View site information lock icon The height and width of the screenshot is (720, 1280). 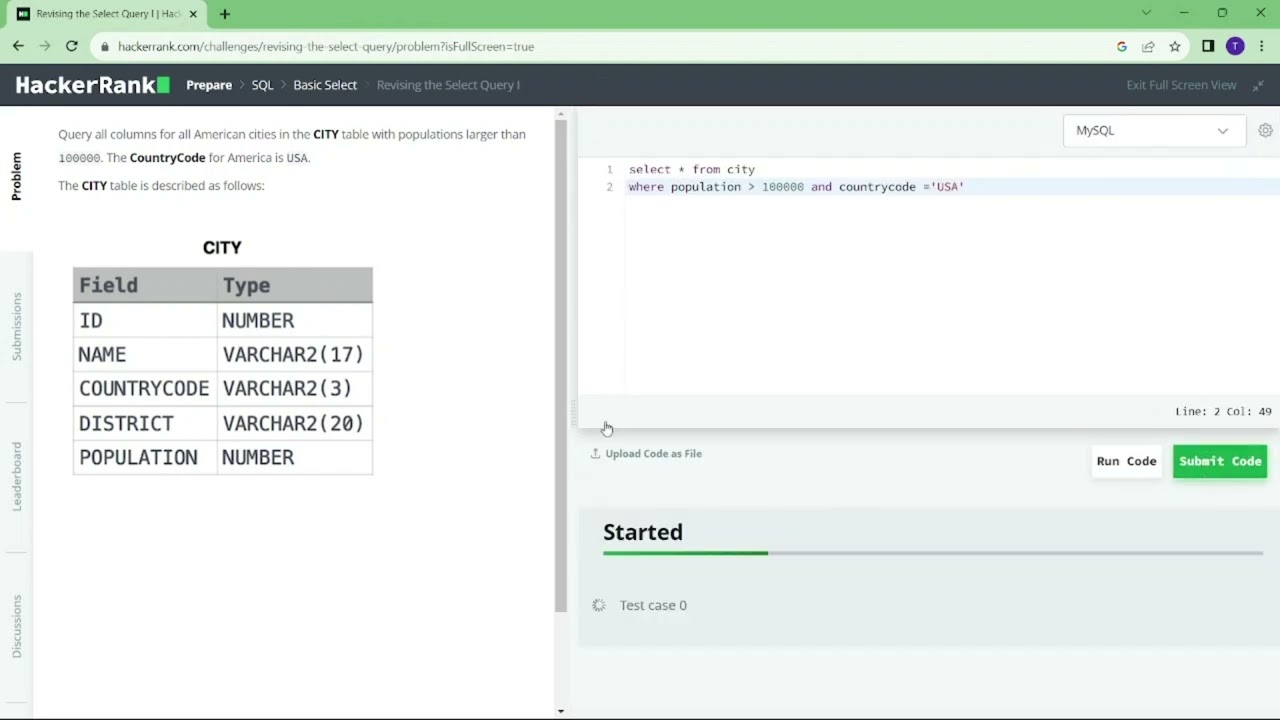click(x=105, y=46)
